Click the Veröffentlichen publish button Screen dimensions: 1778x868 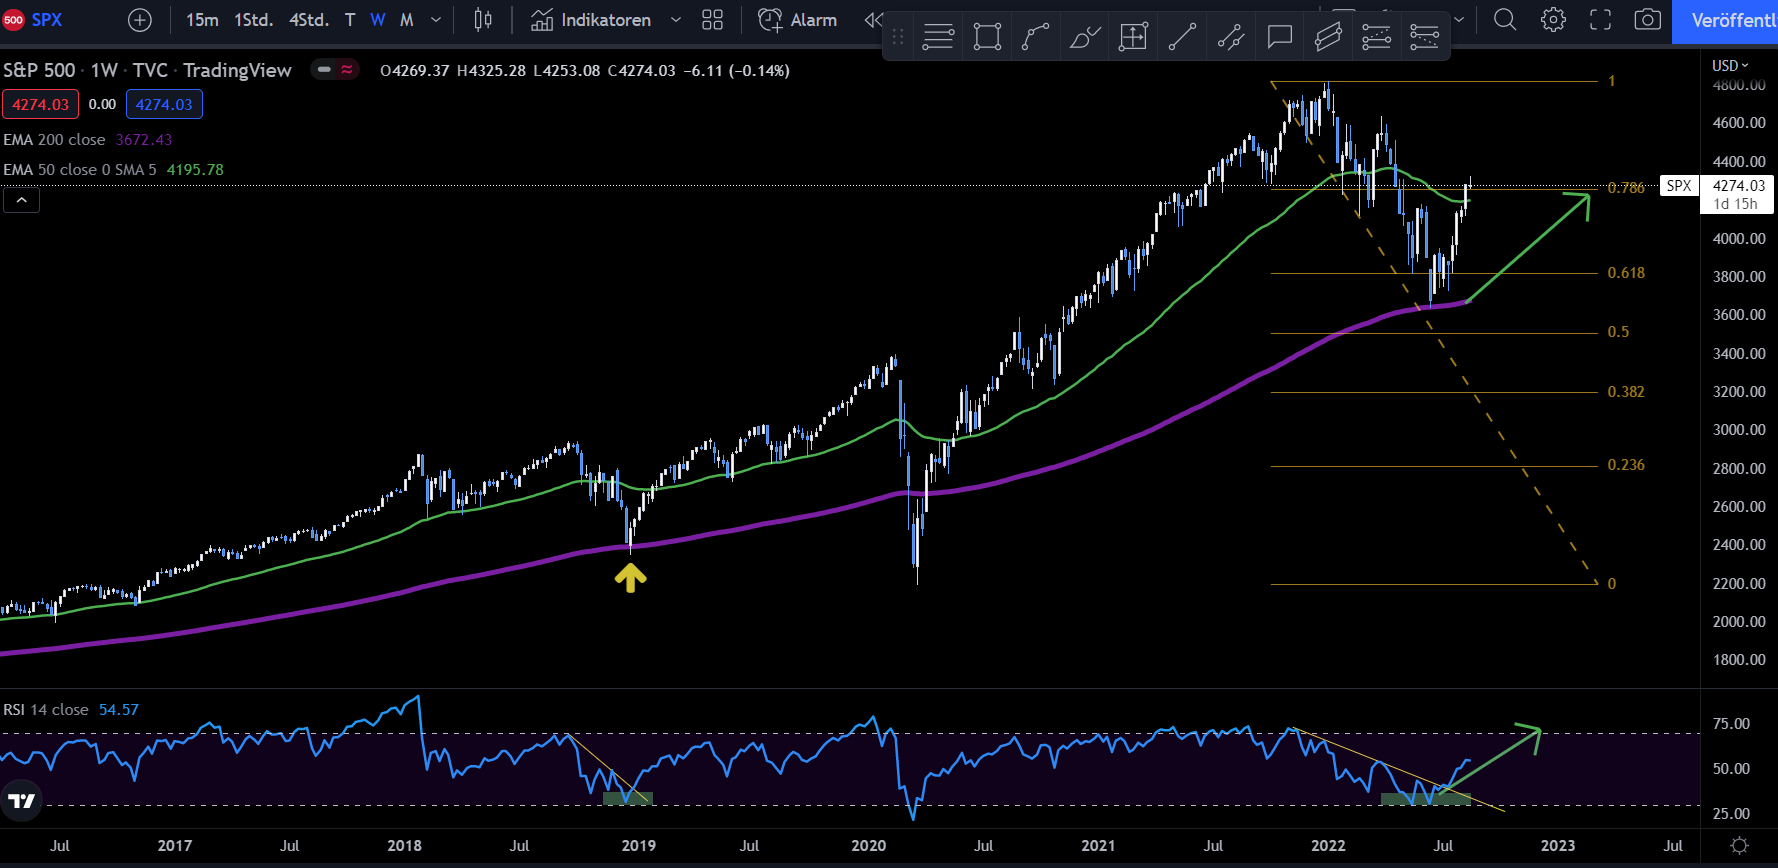click(x=1725, y=21)
